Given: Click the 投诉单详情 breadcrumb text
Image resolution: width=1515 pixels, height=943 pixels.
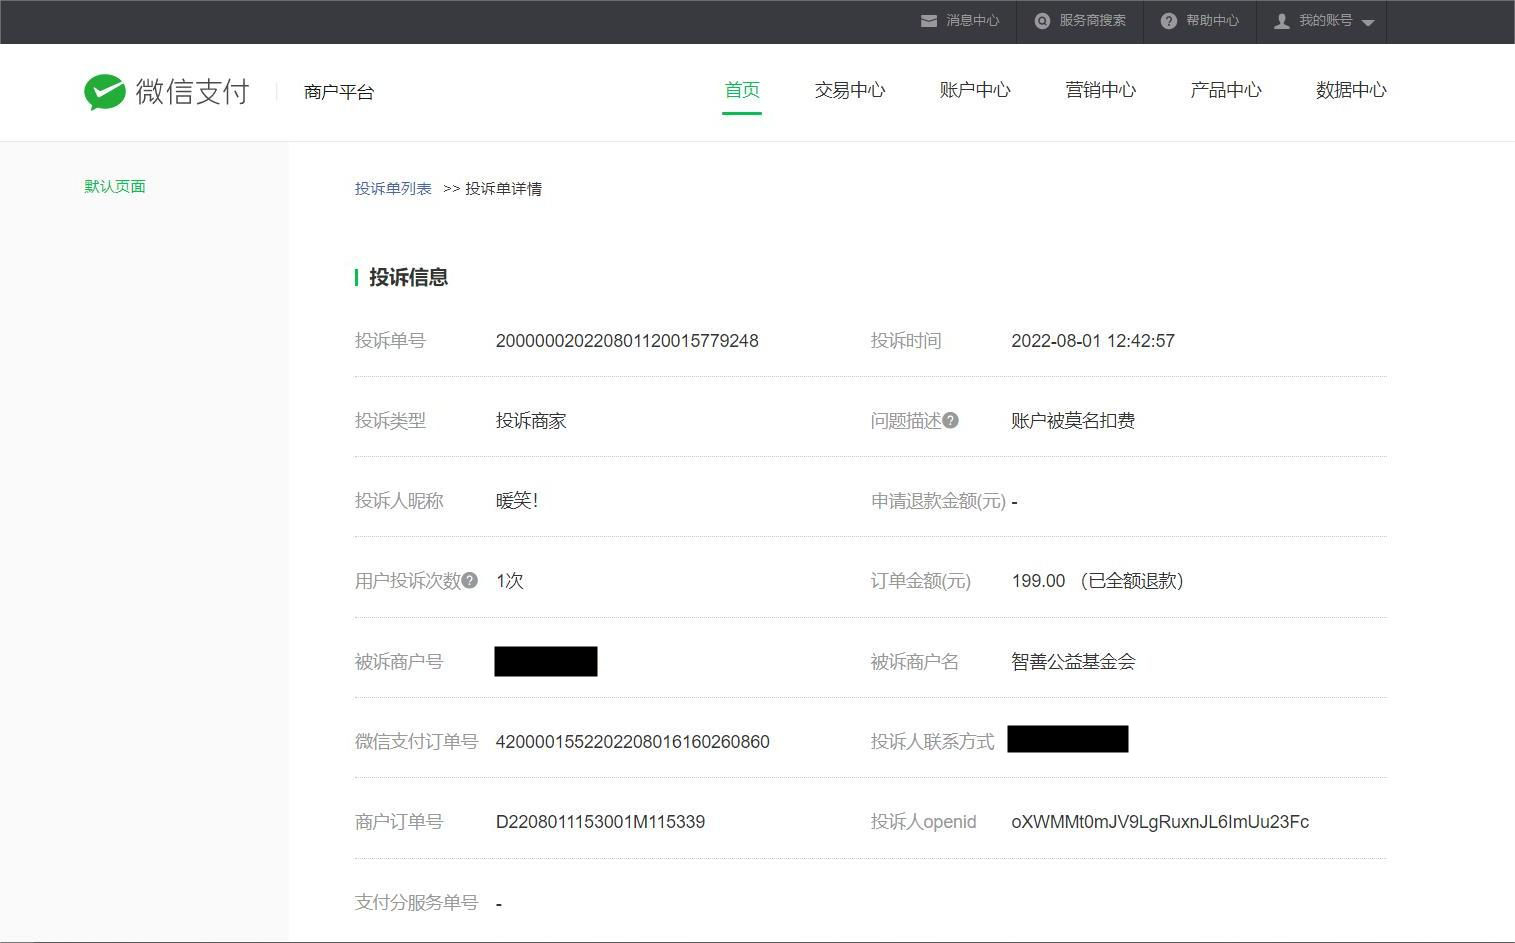Looking at the screenshot, I should (503, 188).
